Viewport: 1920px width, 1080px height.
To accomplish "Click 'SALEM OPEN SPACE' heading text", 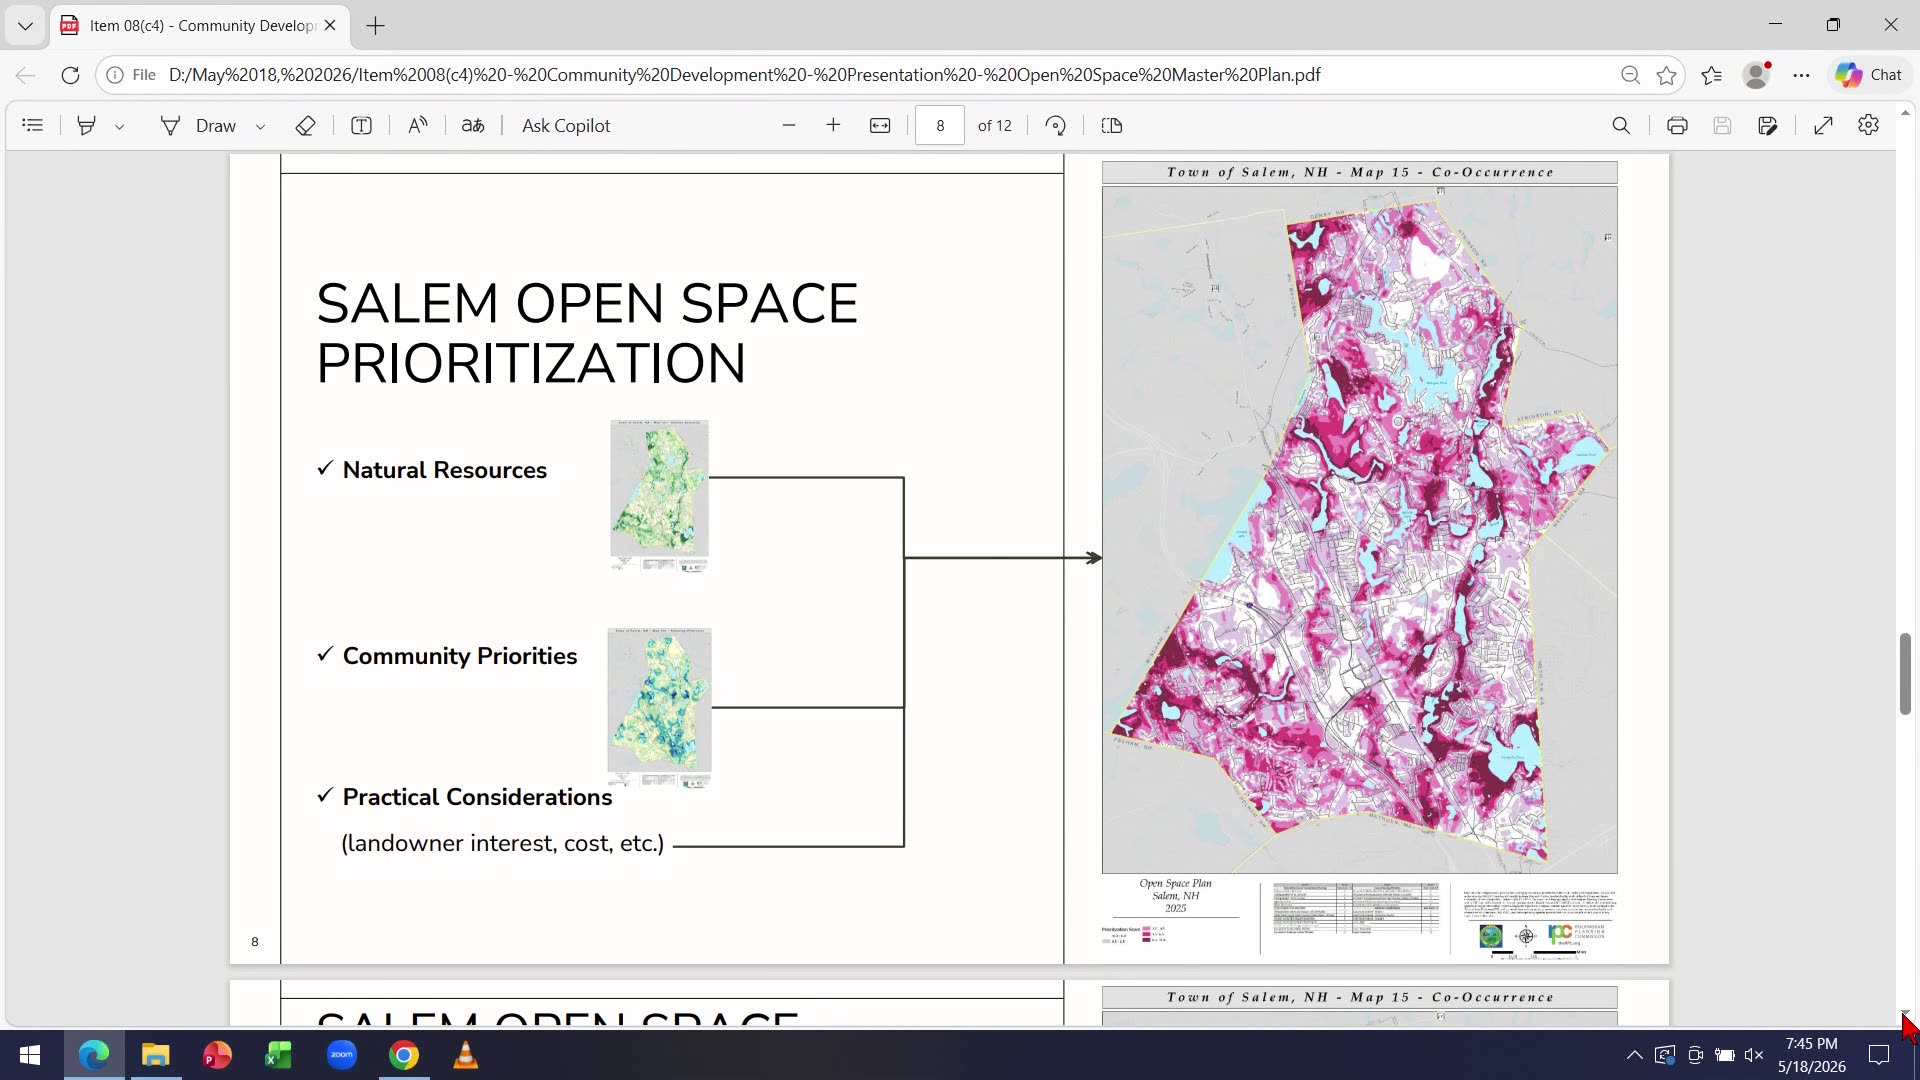I will 587,303.
